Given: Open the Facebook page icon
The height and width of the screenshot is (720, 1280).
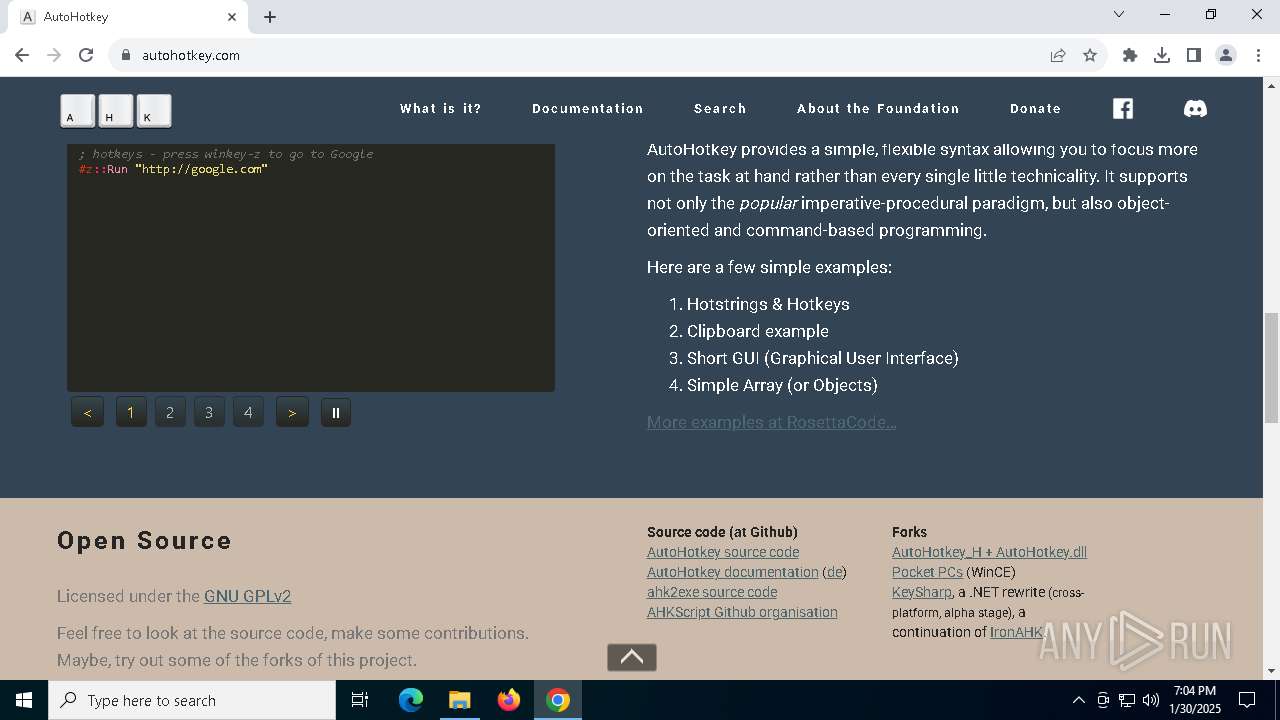Looking at the screenshot, I should (1123, 108).
